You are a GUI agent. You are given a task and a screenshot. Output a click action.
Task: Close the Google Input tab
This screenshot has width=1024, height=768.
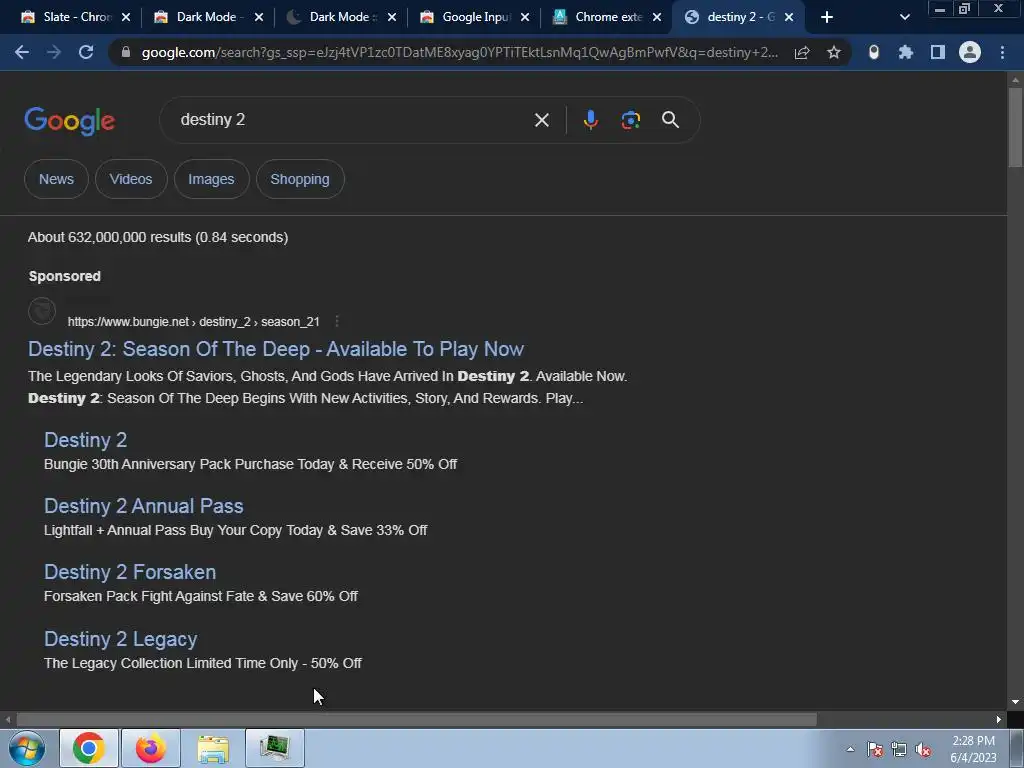pyautogui.click(x=525, y=18)
